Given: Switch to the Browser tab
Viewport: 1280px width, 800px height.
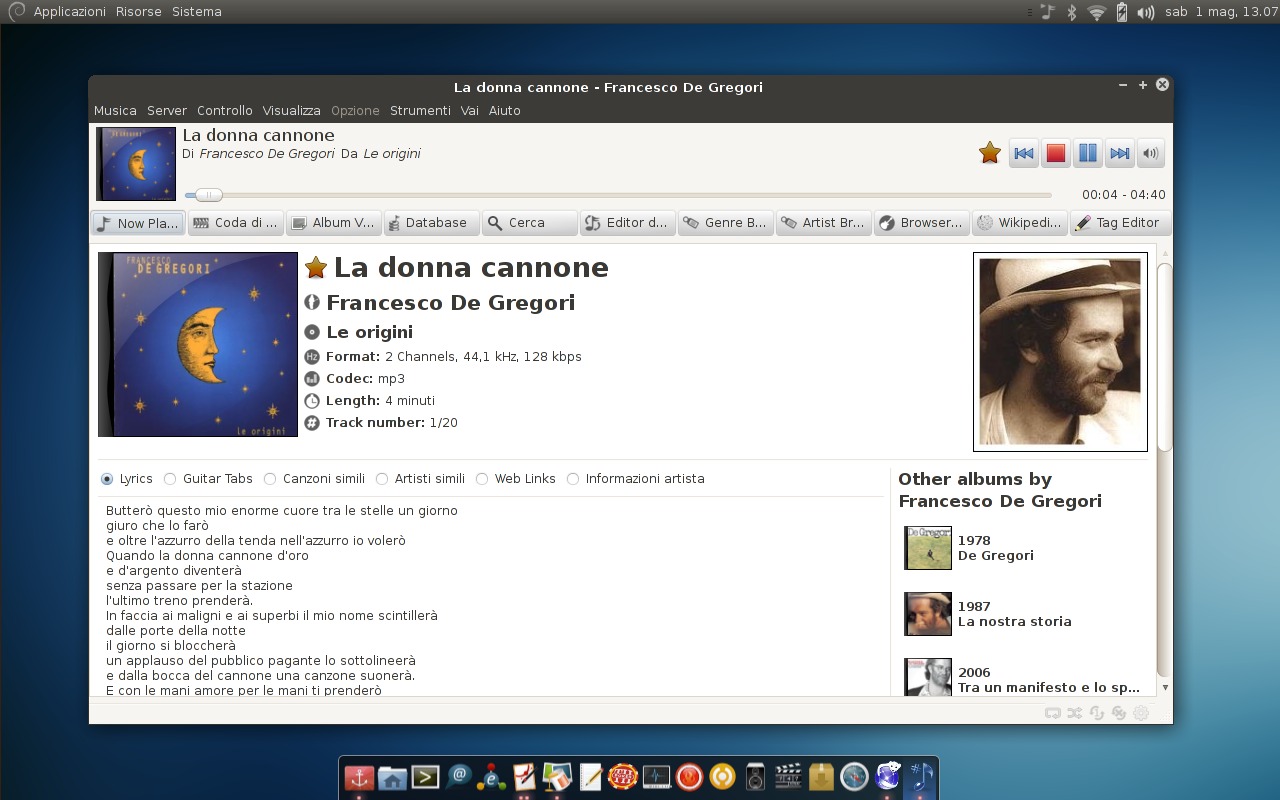Looking at the screenshot, I should pos(921,223).
